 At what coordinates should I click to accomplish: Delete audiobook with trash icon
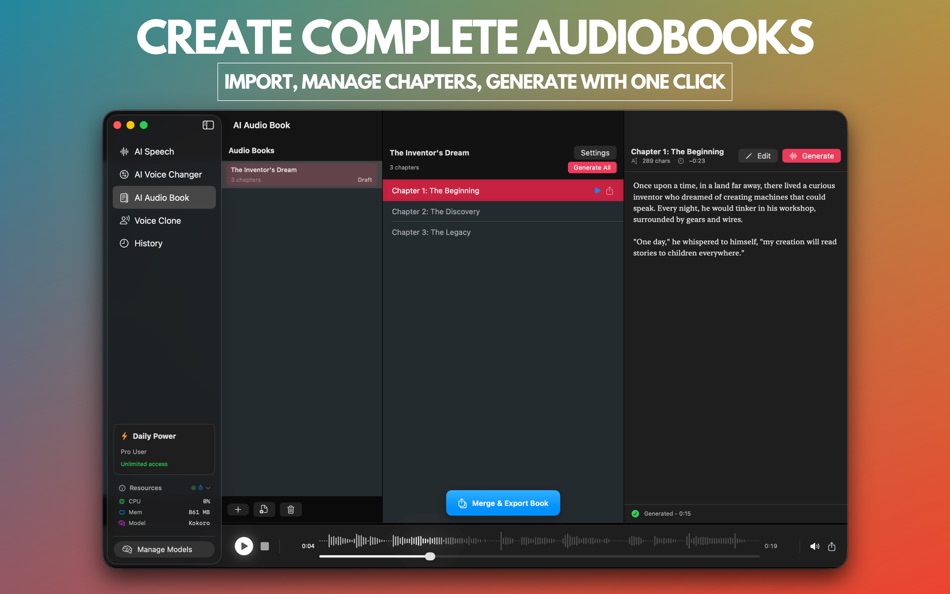(x=290, y=510)
